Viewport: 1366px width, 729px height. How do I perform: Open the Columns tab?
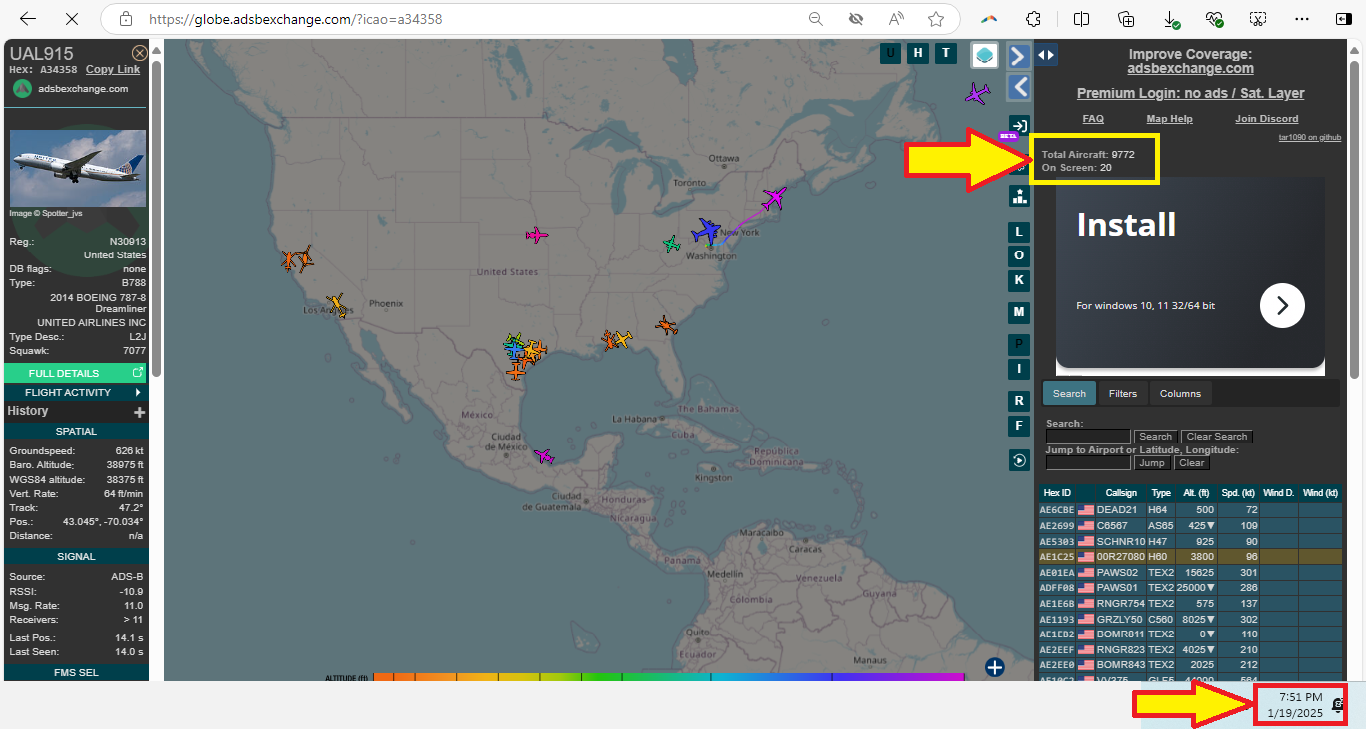[x=1180, y=393]
